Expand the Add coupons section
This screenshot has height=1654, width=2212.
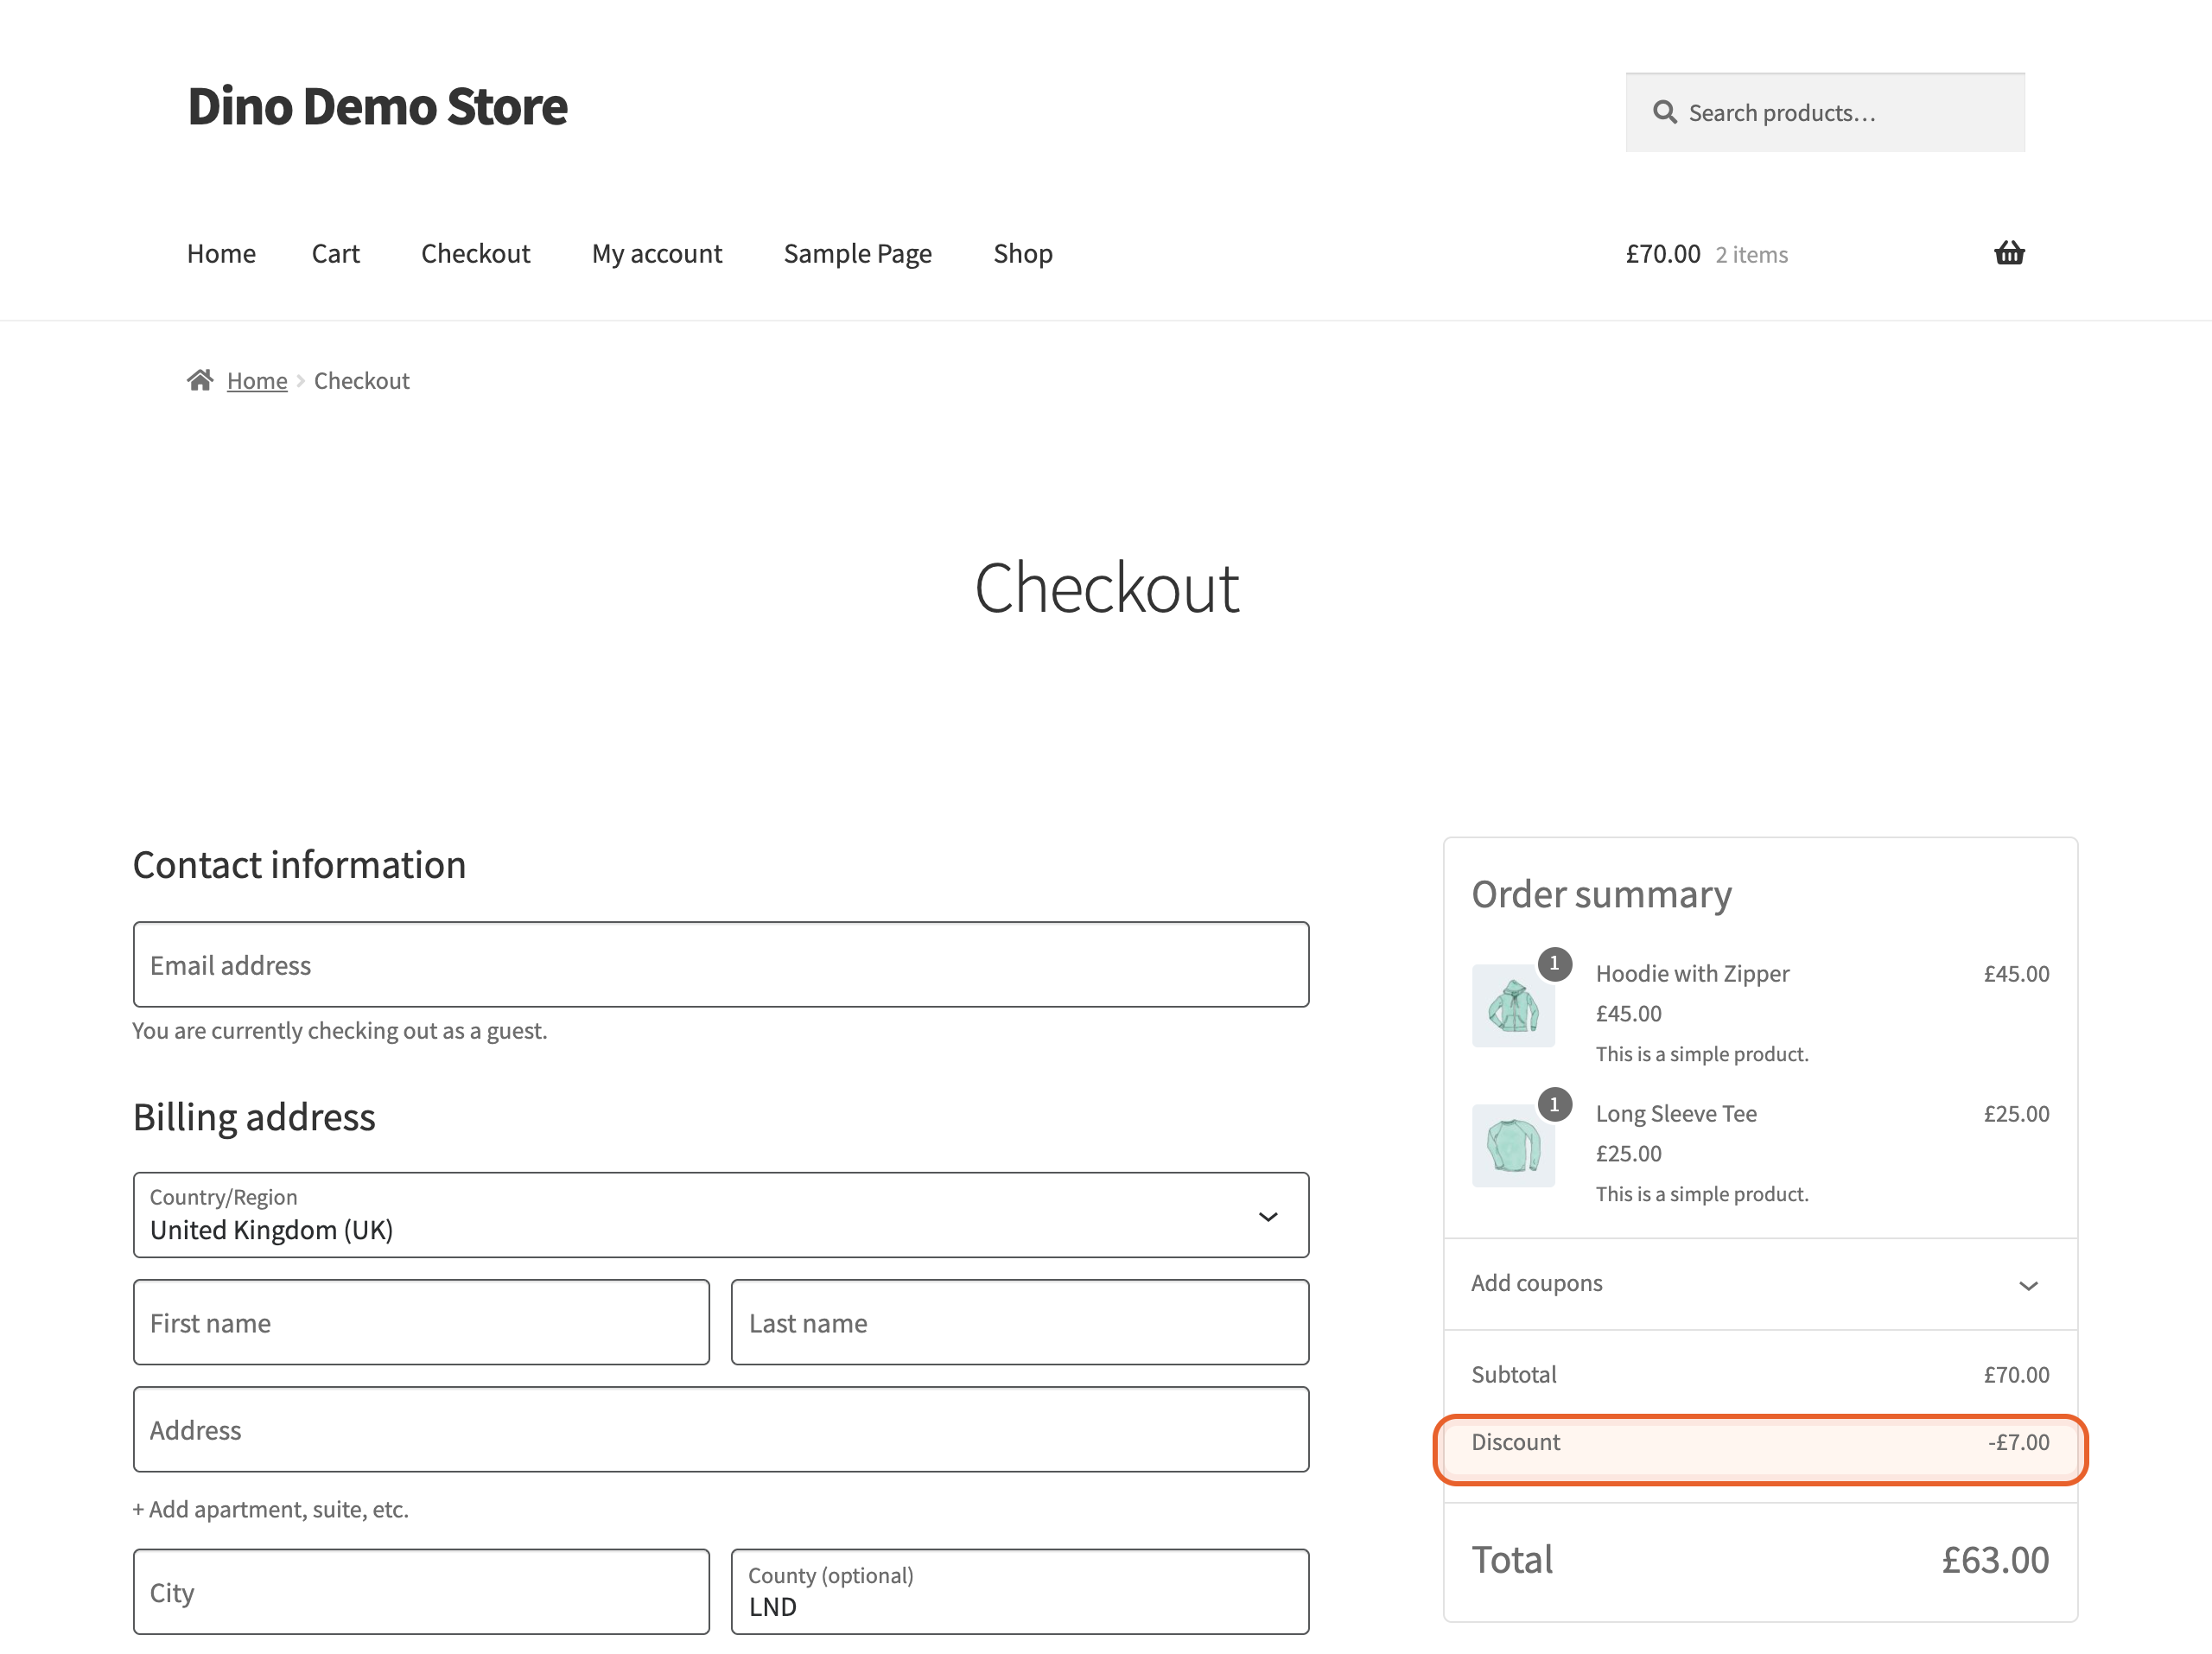coord(1760,1284)
